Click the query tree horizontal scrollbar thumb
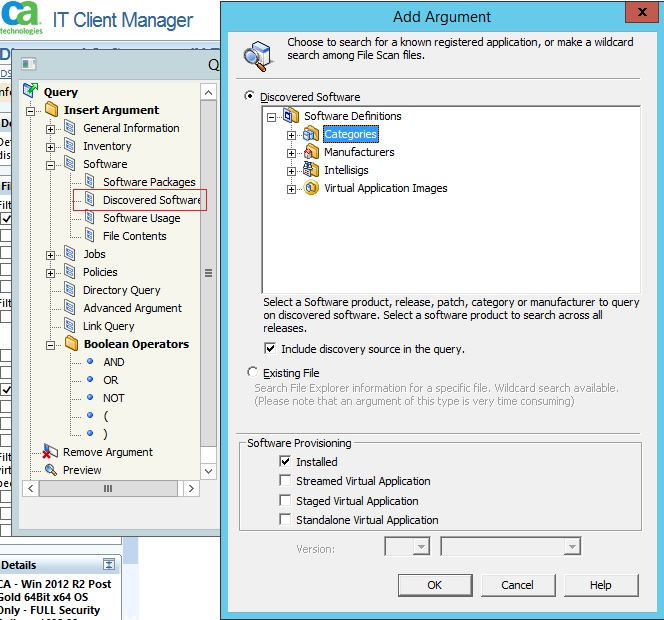Image resolution: width=664 pixels, height=620 pixels. point(108,488)
